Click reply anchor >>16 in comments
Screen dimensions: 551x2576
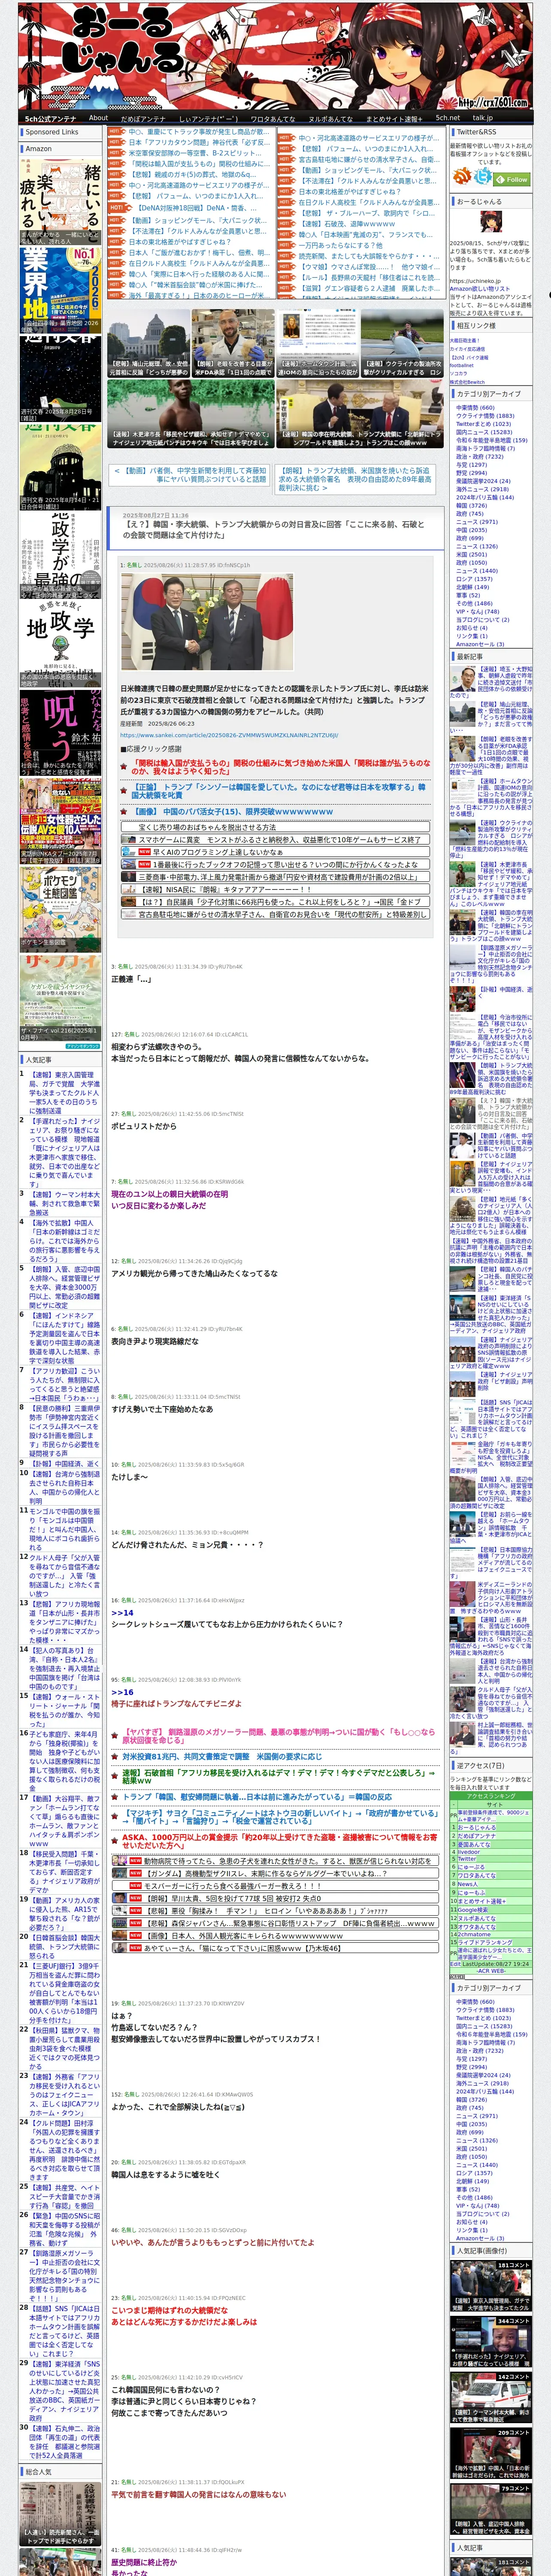[x=122, y=1693]
